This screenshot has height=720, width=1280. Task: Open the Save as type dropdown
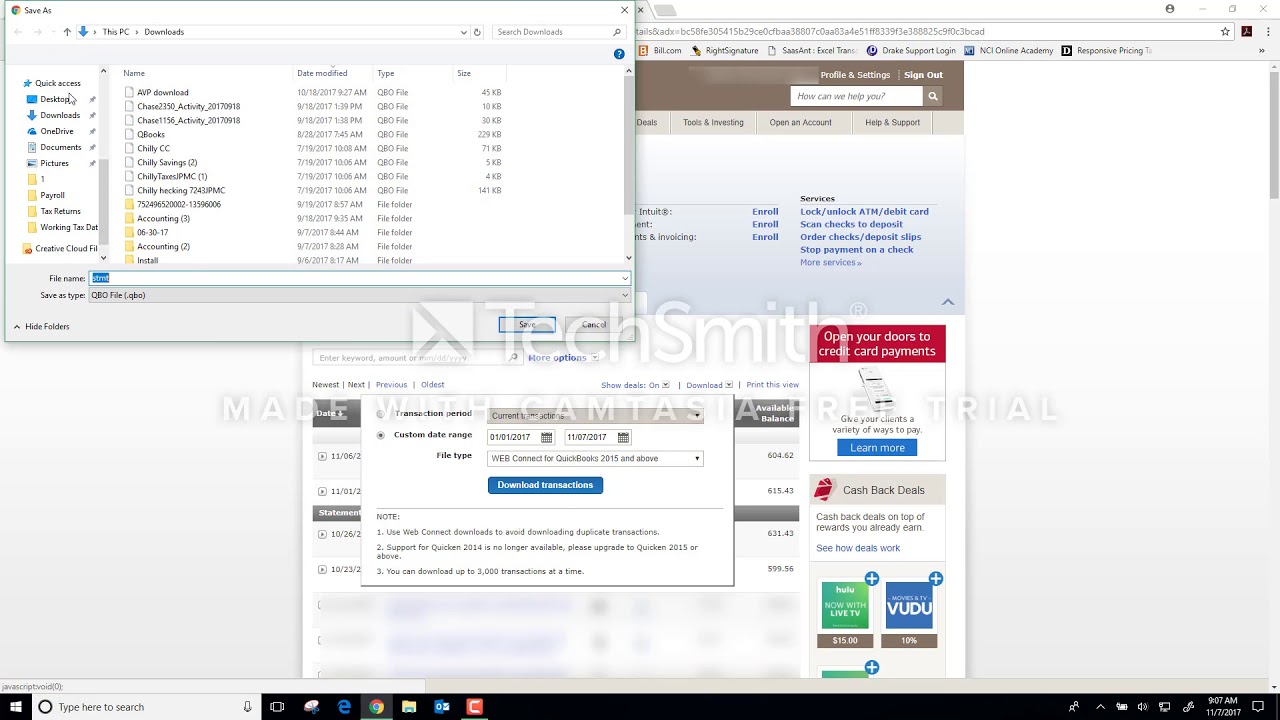[x=624, y=295]
